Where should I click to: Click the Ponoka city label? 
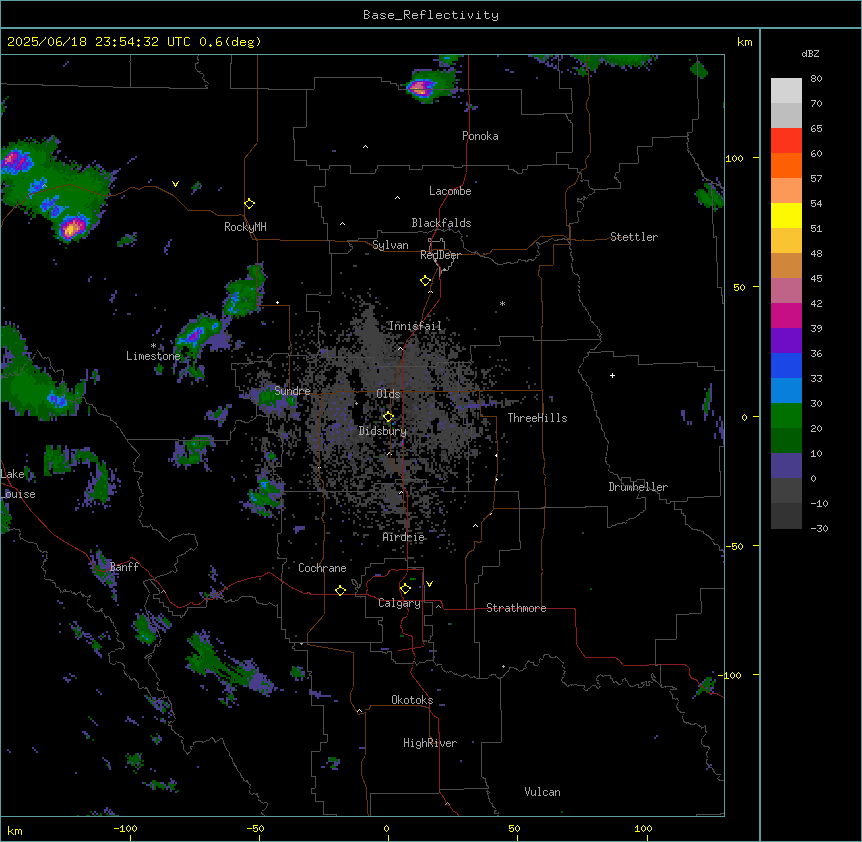(x=480, y=136)
